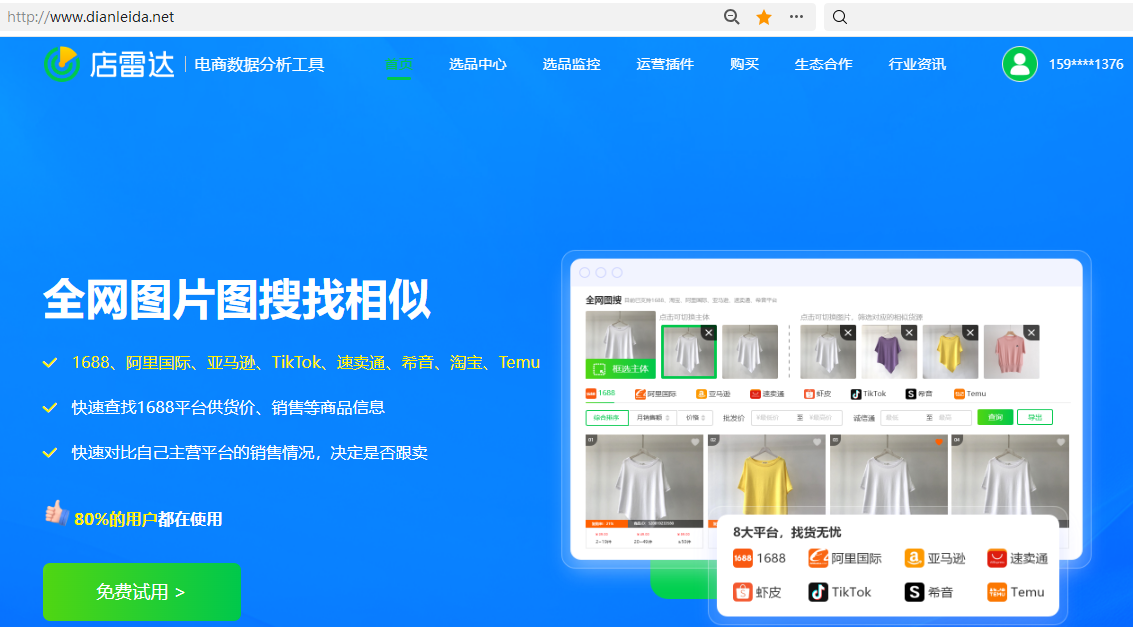Favorite the yellow shirt using its heart toggle
Viewport: 1133px width, 627px height.
tap(817, 443)
